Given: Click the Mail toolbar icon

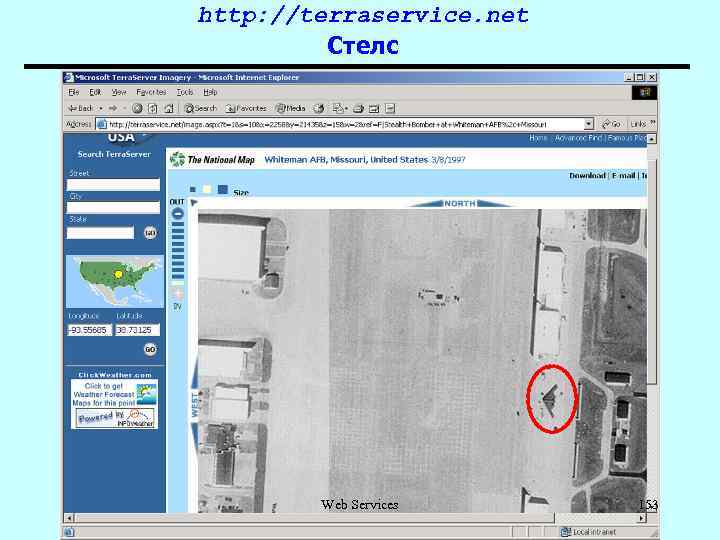Looking at the screenshot, I should (338, 108).
